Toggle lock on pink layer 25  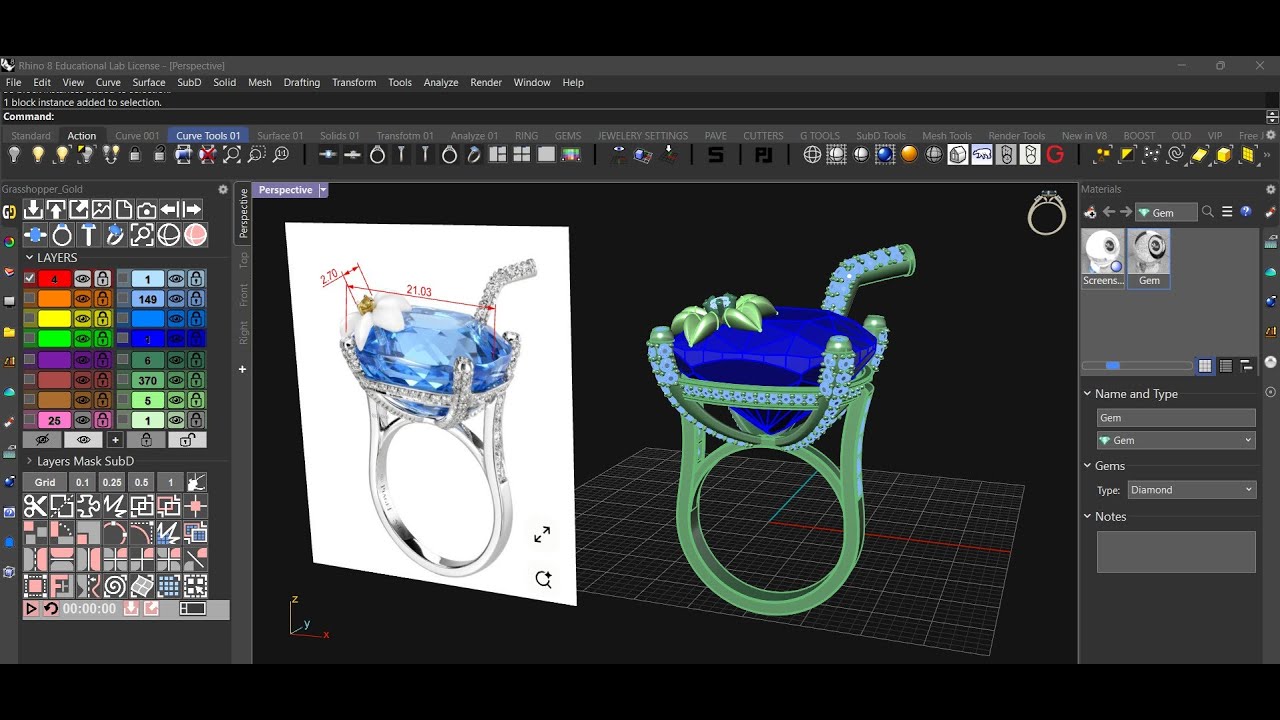102,420
